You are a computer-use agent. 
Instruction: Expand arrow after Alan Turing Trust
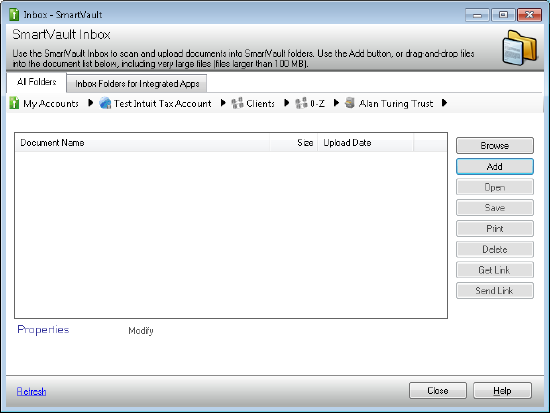(444, 103)
